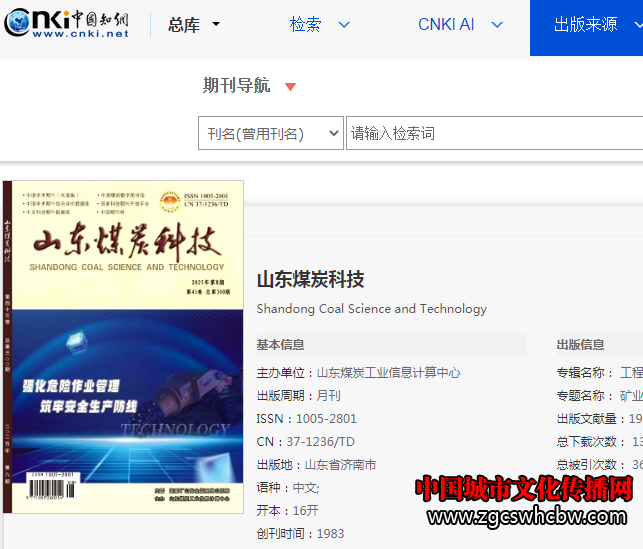Open the CNKI AI menu
Screen dimensions: 643x549
pos(446,25)
